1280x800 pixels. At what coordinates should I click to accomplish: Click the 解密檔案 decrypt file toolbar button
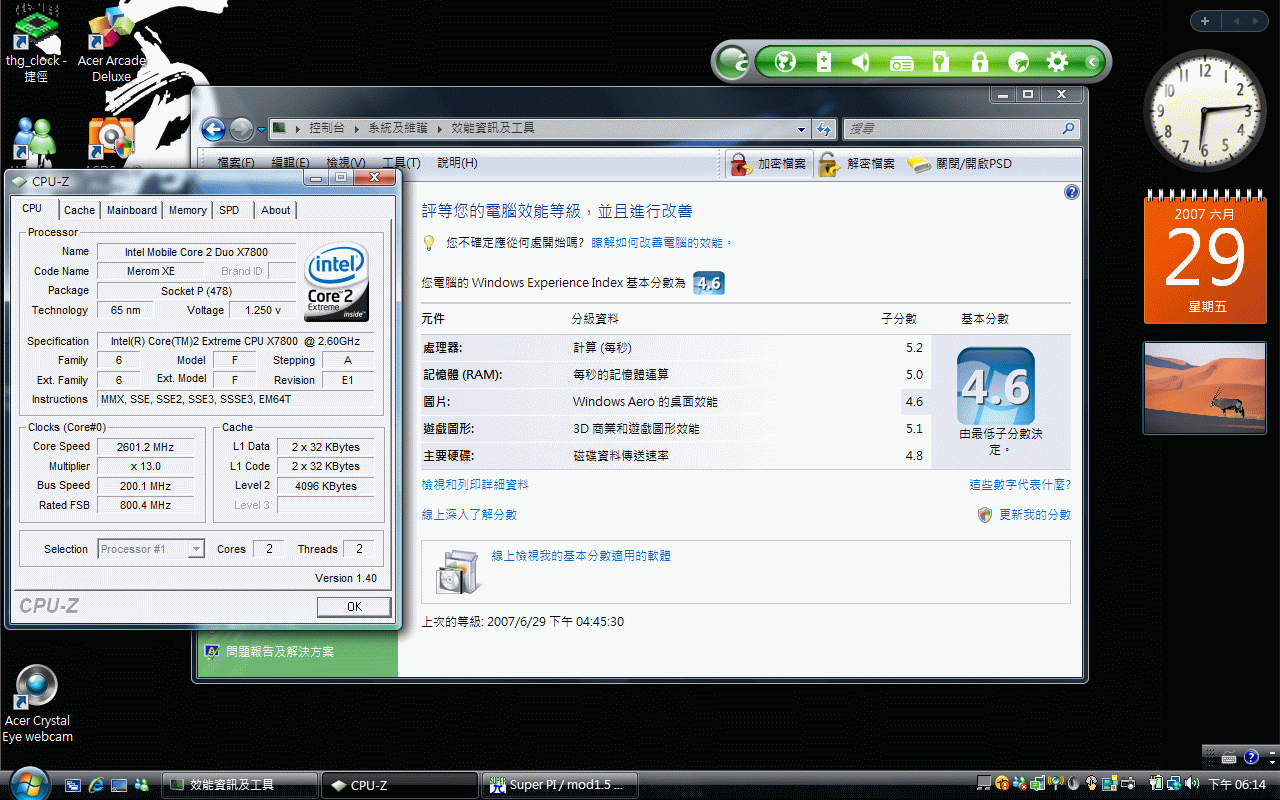pos(857,164)
